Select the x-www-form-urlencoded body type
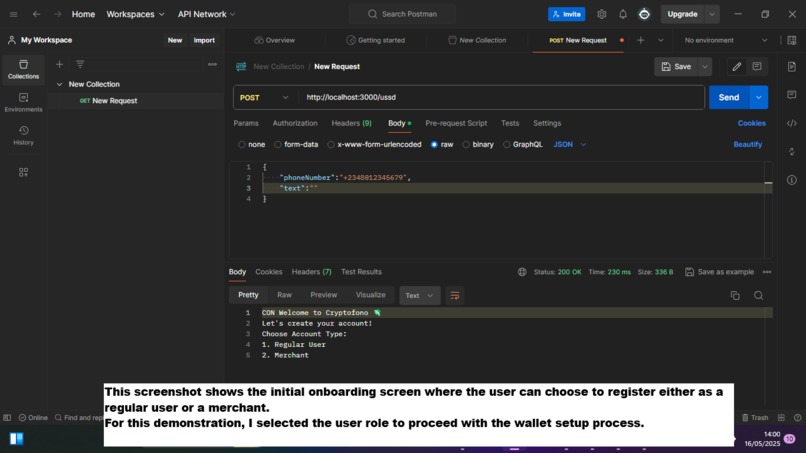The width and height of the screenshot is (806, 453). tap(331, 144)
